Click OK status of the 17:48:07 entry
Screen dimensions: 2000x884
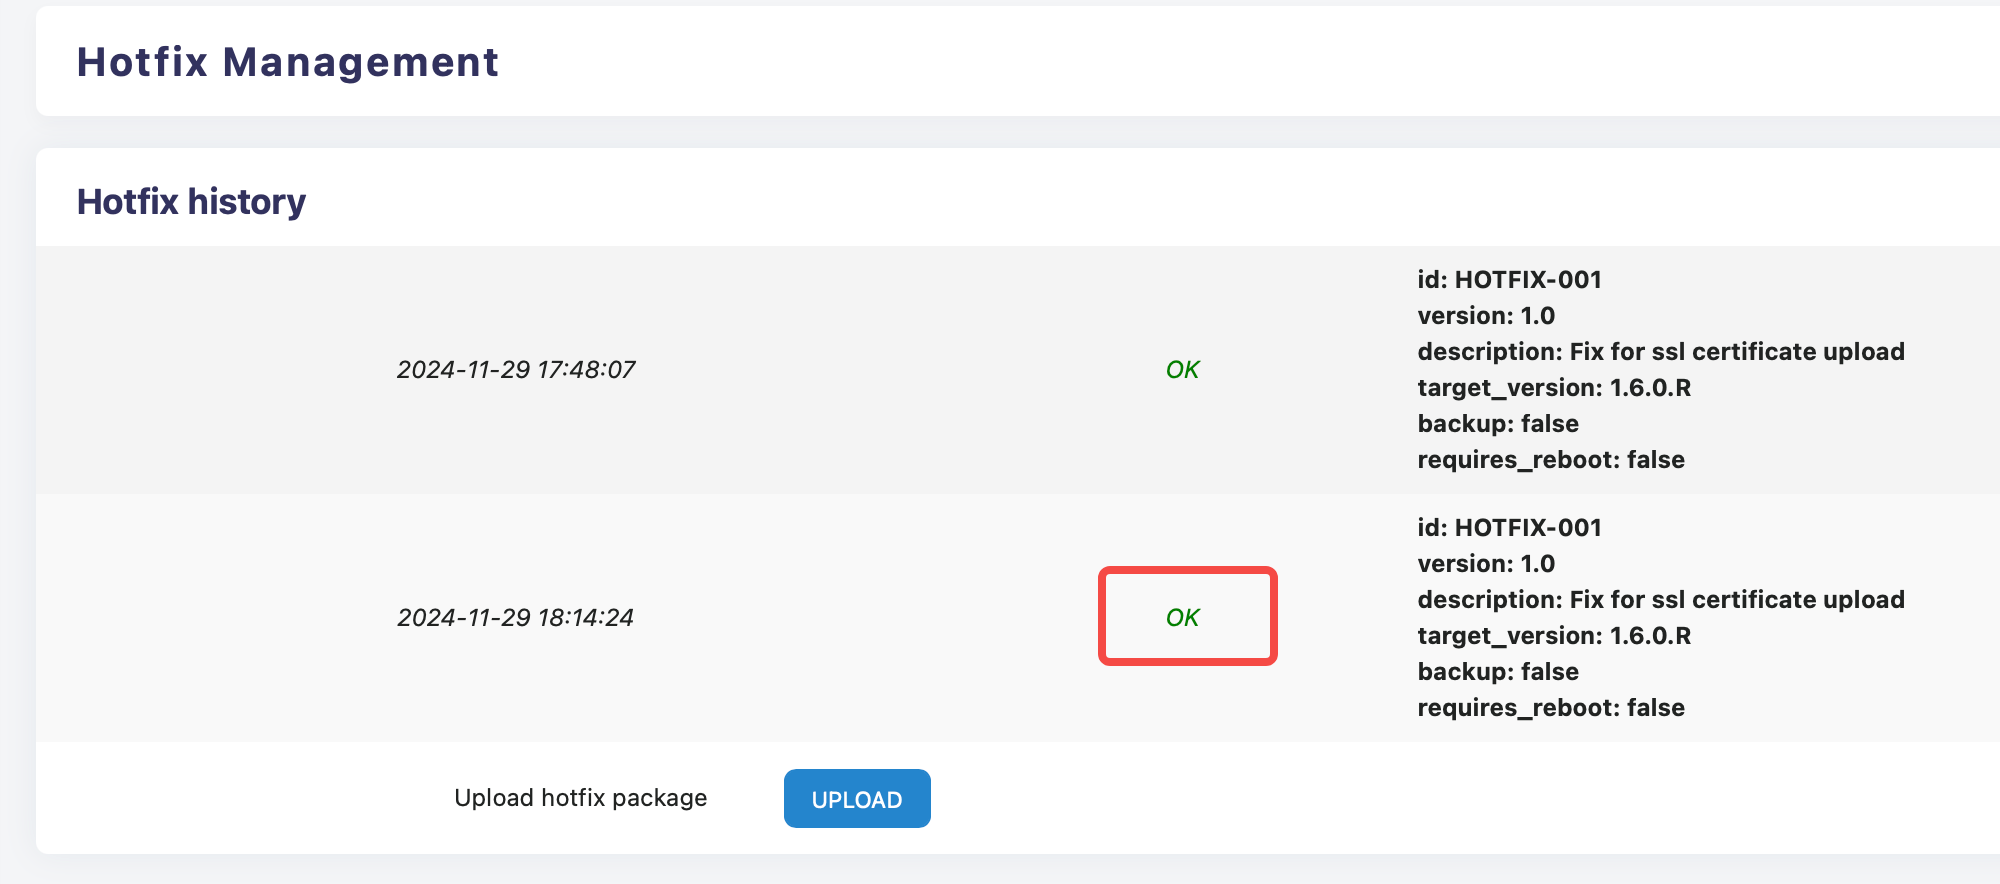tap(1182, 370)
